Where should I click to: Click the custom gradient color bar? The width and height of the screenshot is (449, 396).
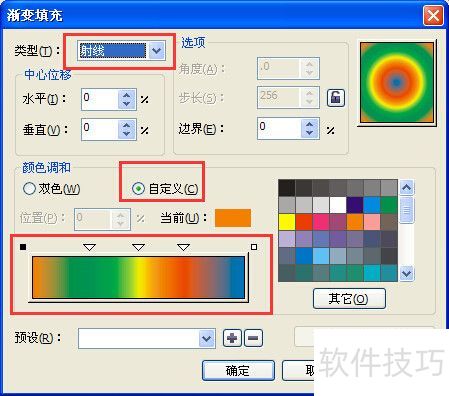point(139,277)
